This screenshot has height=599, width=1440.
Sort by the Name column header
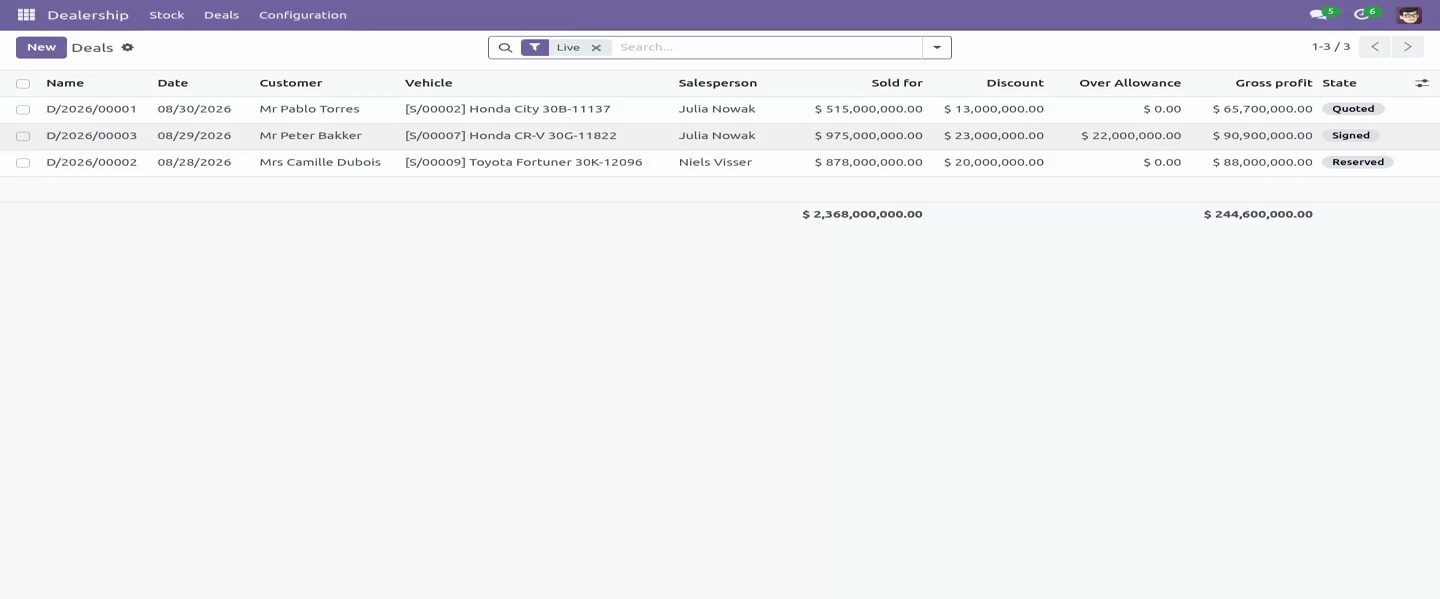(x=65, y=83)
